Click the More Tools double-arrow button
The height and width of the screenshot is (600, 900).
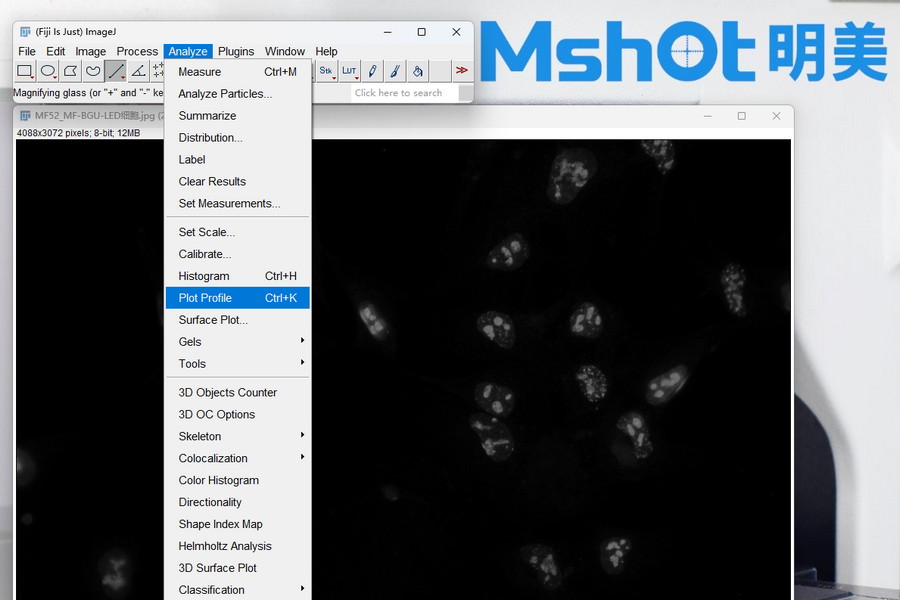pyautogui.click(x=462, y=71)
